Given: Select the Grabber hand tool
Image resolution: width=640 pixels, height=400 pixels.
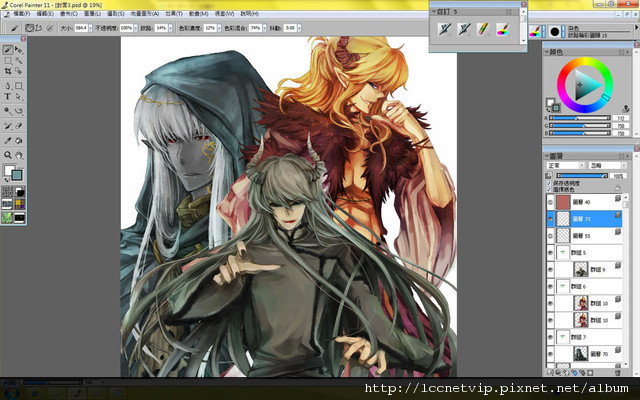Looking at the screenshot, I should point(19,155).
